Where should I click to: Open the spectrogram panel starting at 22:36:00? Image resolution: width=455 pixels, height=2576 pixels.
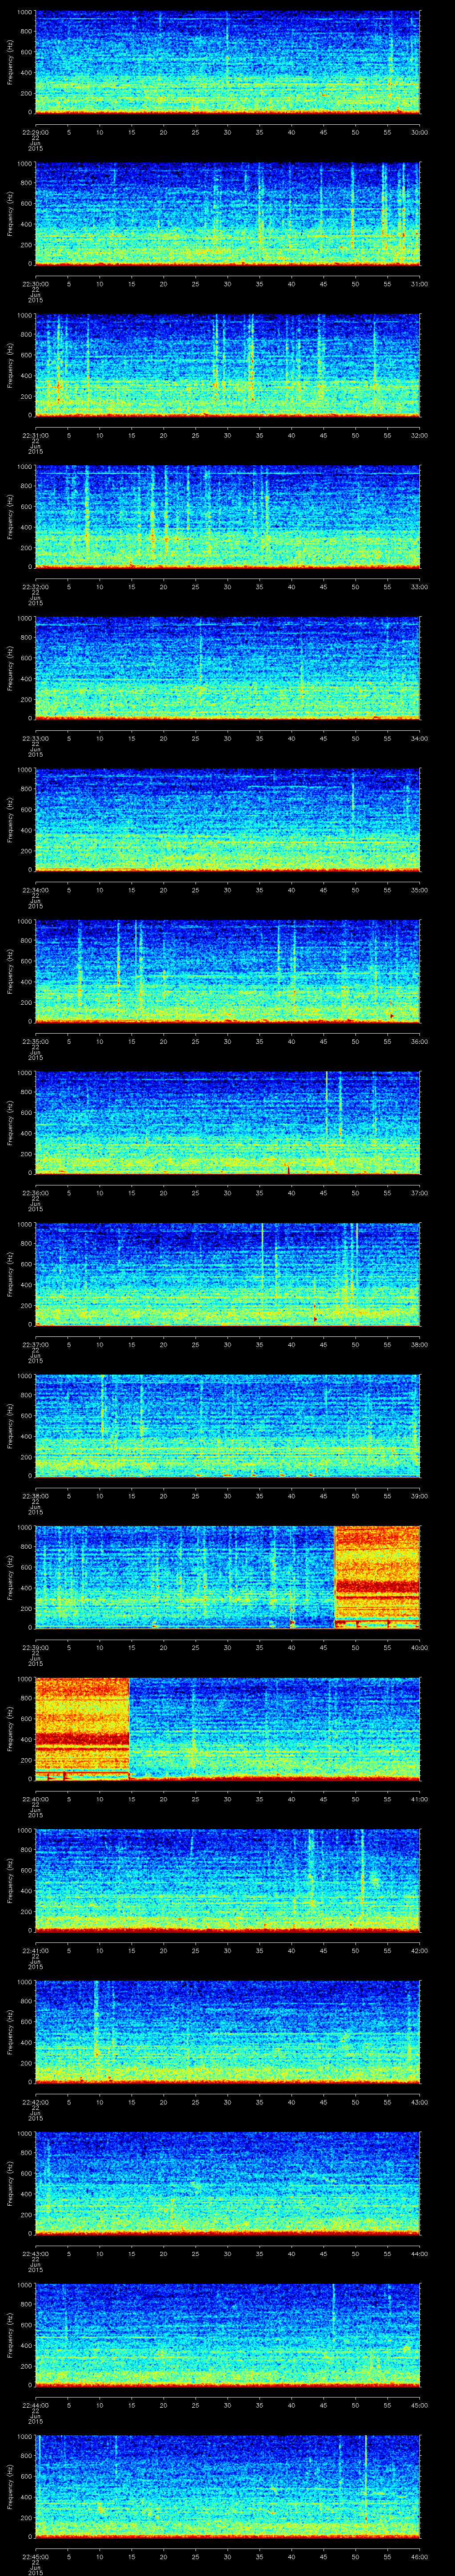227,1123
